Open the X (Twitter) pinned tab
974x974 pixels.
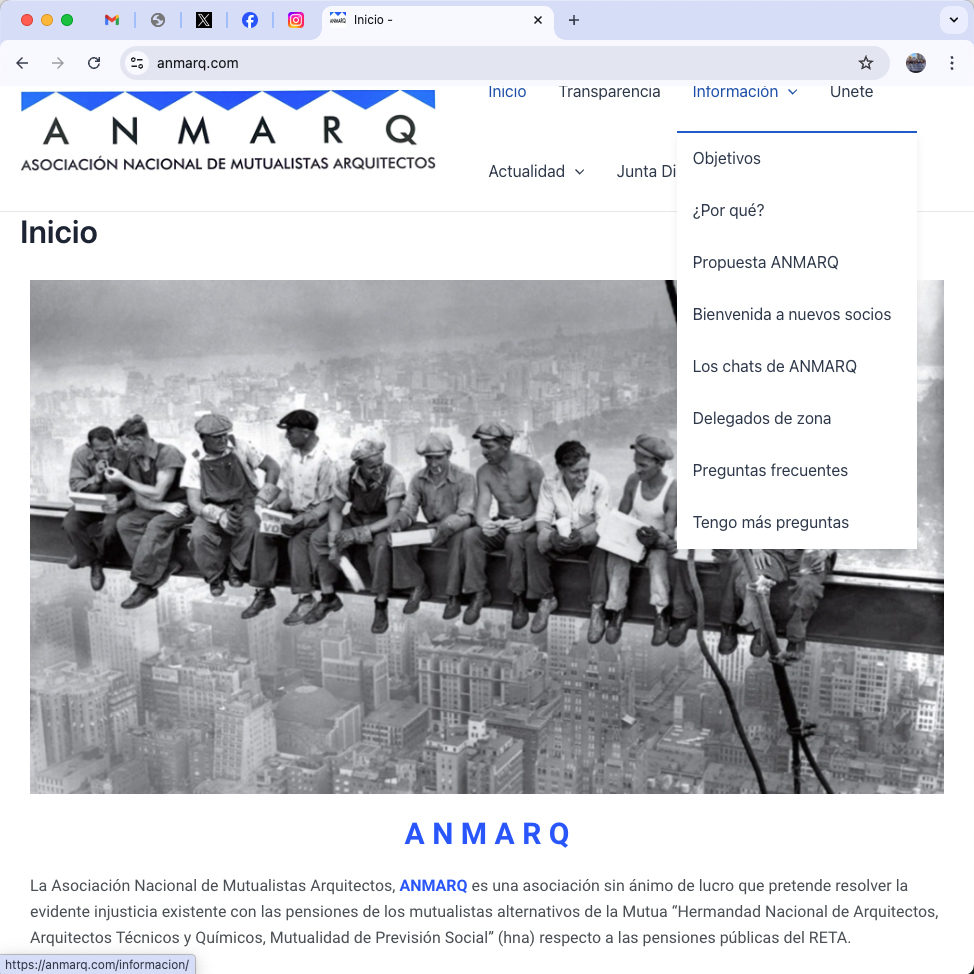204,20
